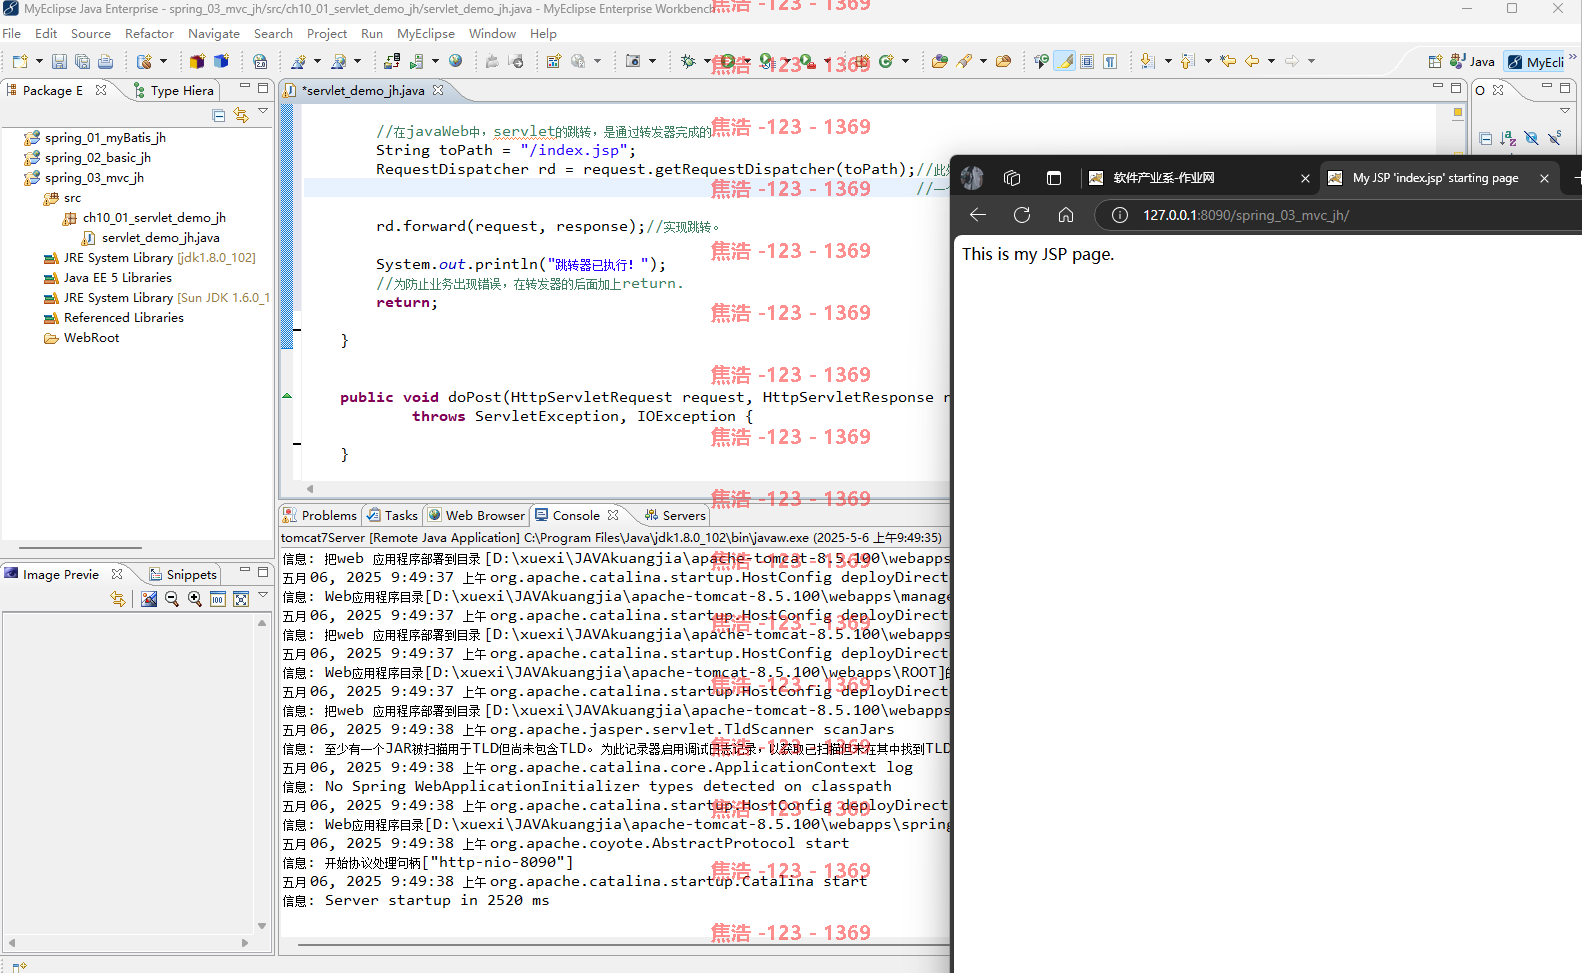Viewport: 1582px width, 973px height.
Task: Toggle Link with Editor in Image Preview
Action: click(118, 599)
